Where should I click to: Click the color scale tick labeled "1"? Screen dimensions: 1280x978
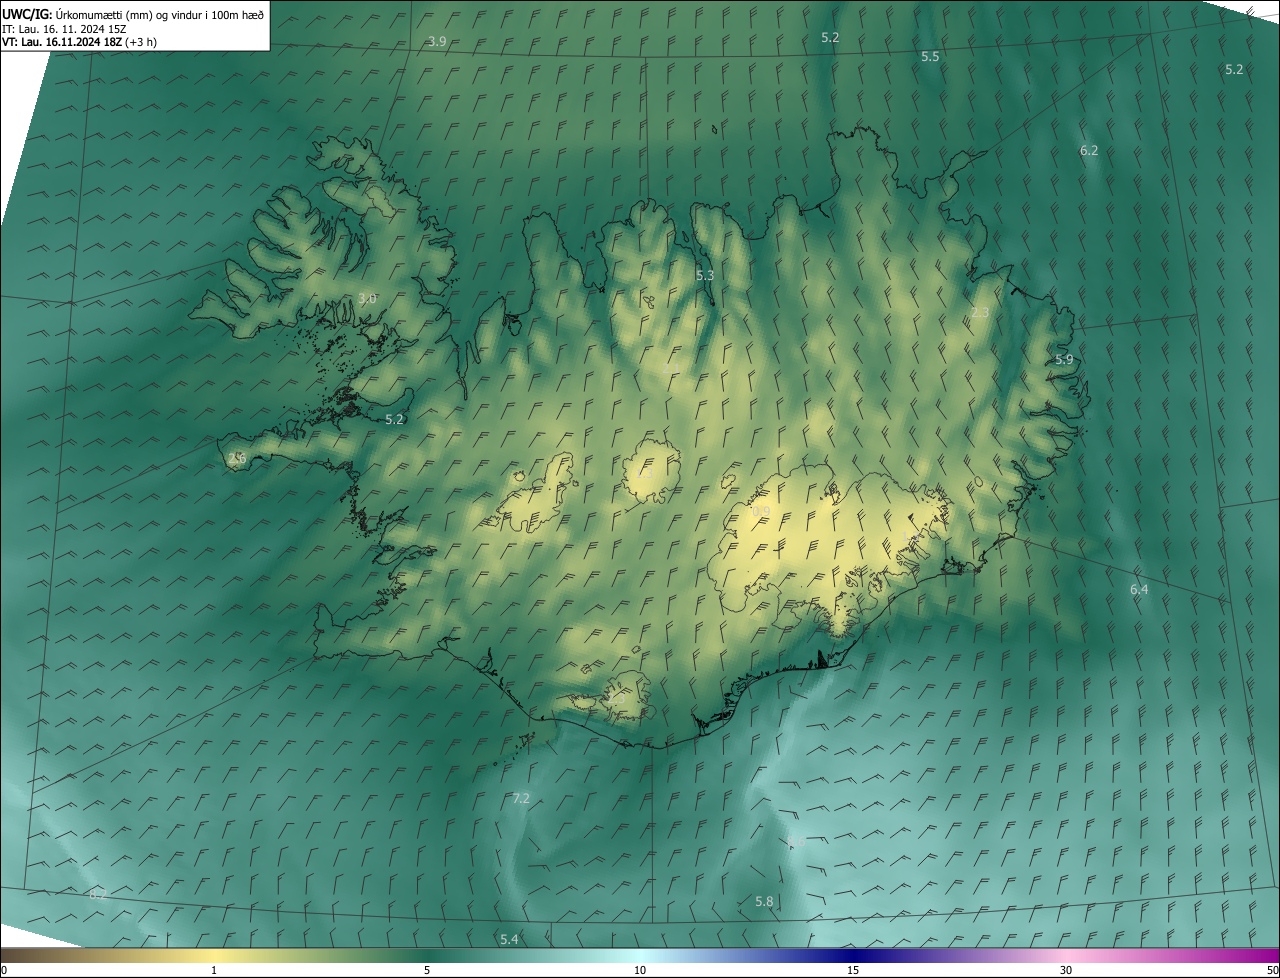(x=214, y=970)
